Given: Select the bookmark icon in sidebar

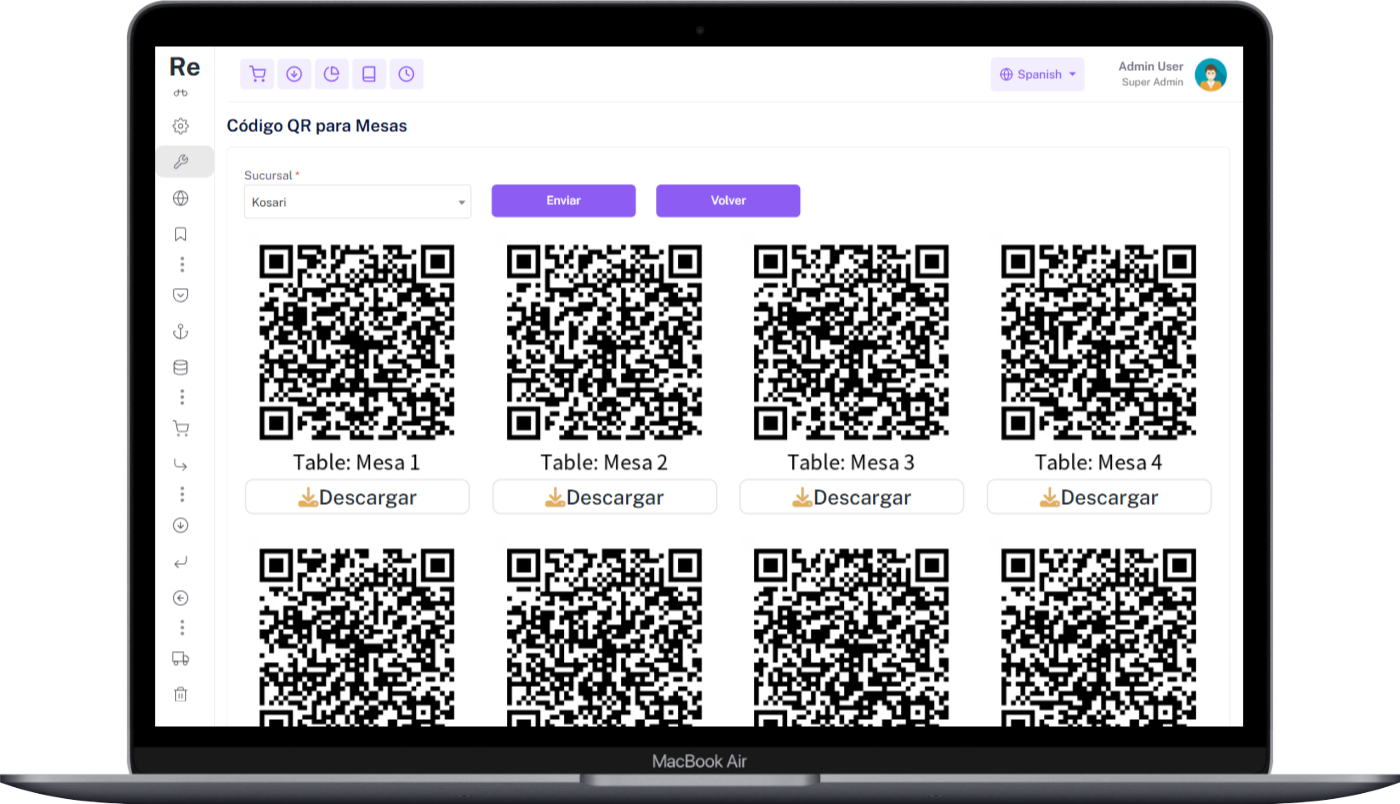Looking at the screenshot, I should (x=181, y=234).
